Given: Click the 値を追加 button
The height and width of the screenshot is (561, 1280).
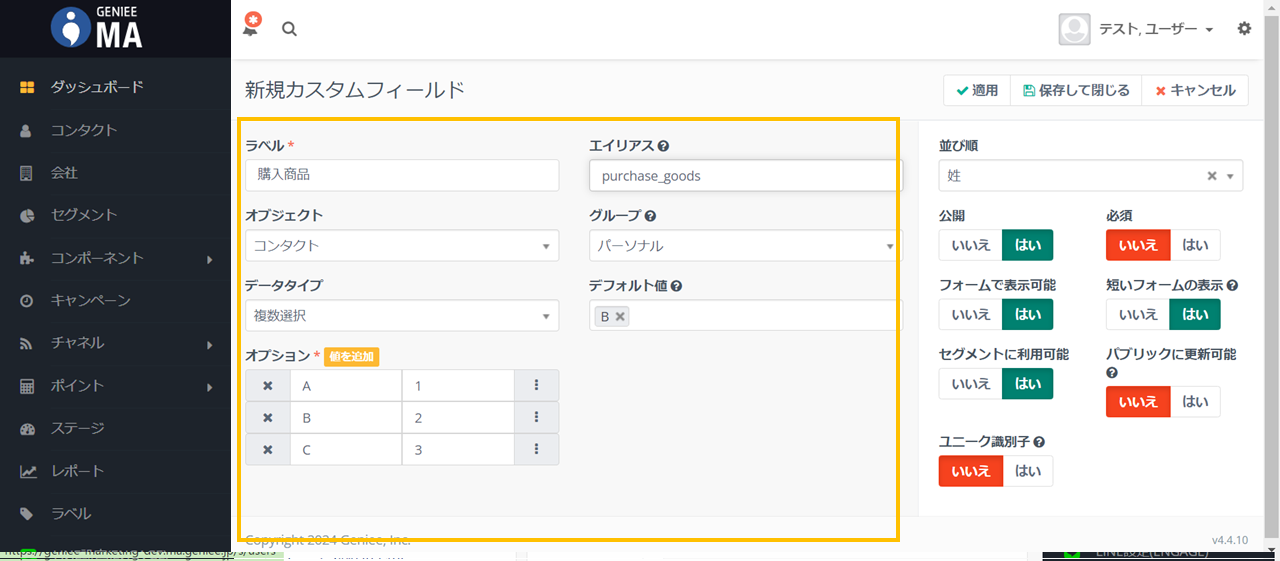Looking at the screenshot, I should (351, 356).
